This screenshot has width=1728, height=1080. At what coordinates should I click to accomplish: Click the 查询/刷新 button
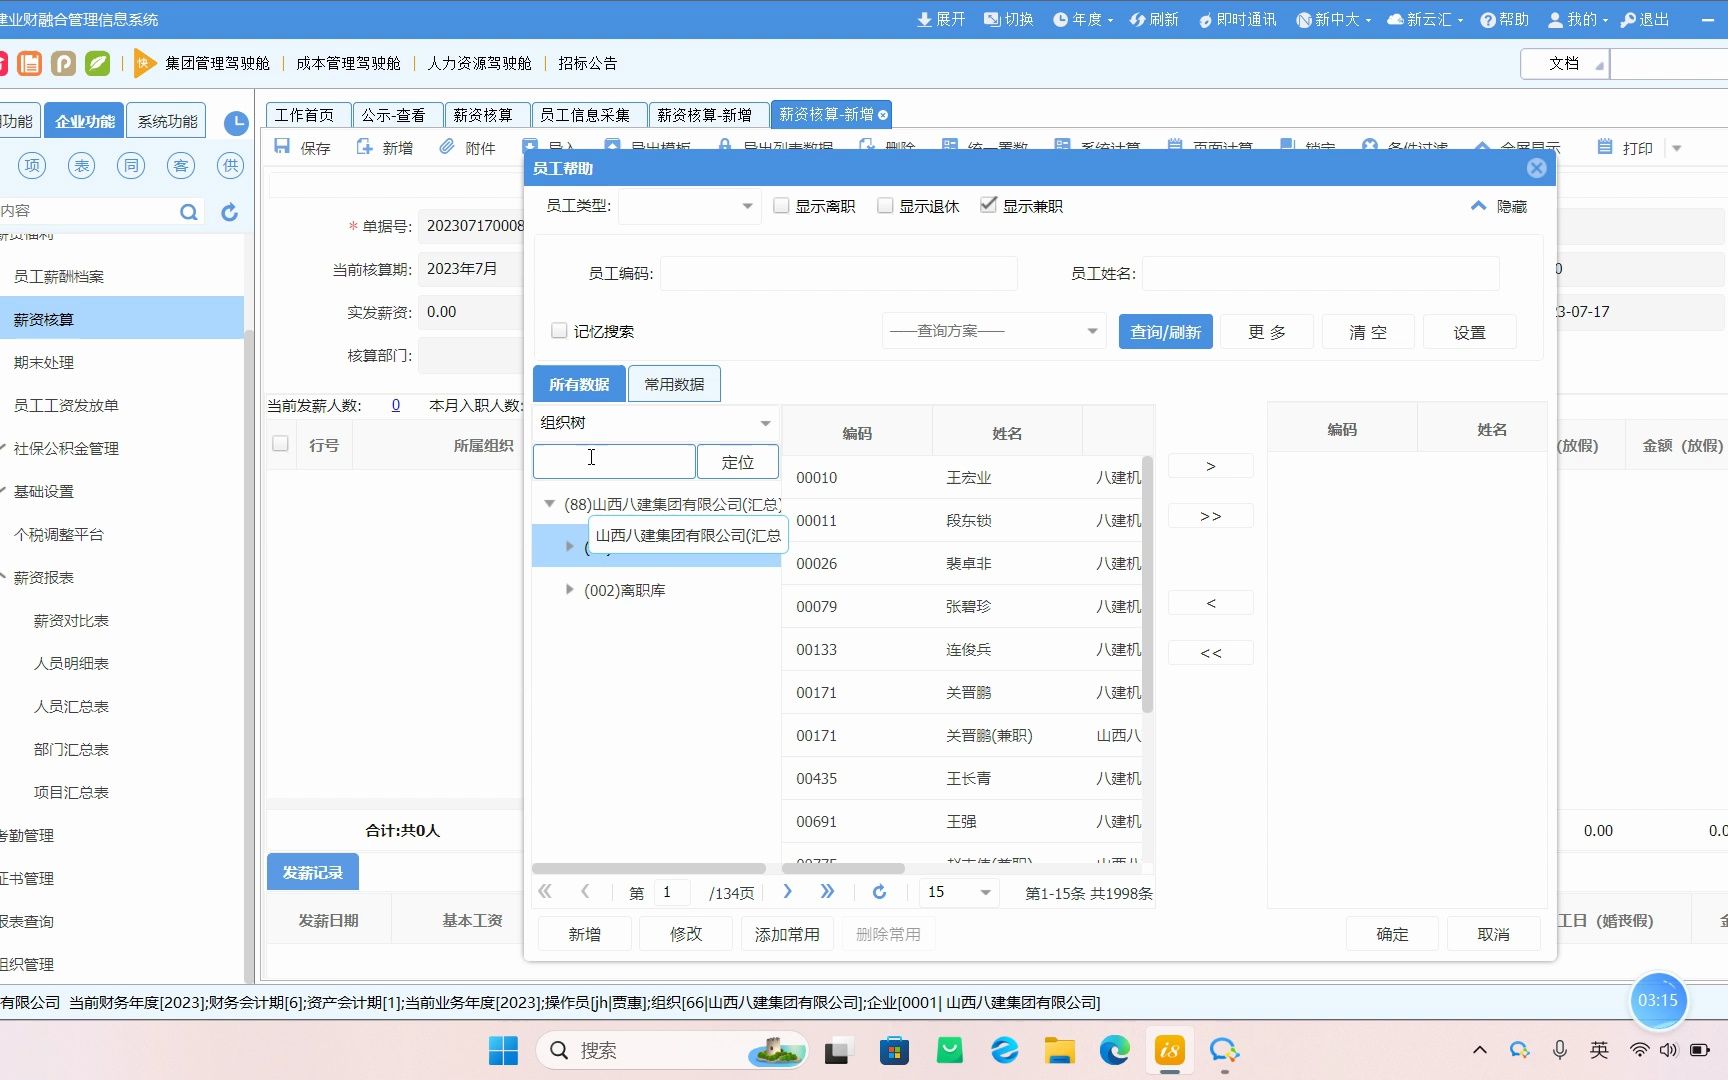coord(1166,331)
